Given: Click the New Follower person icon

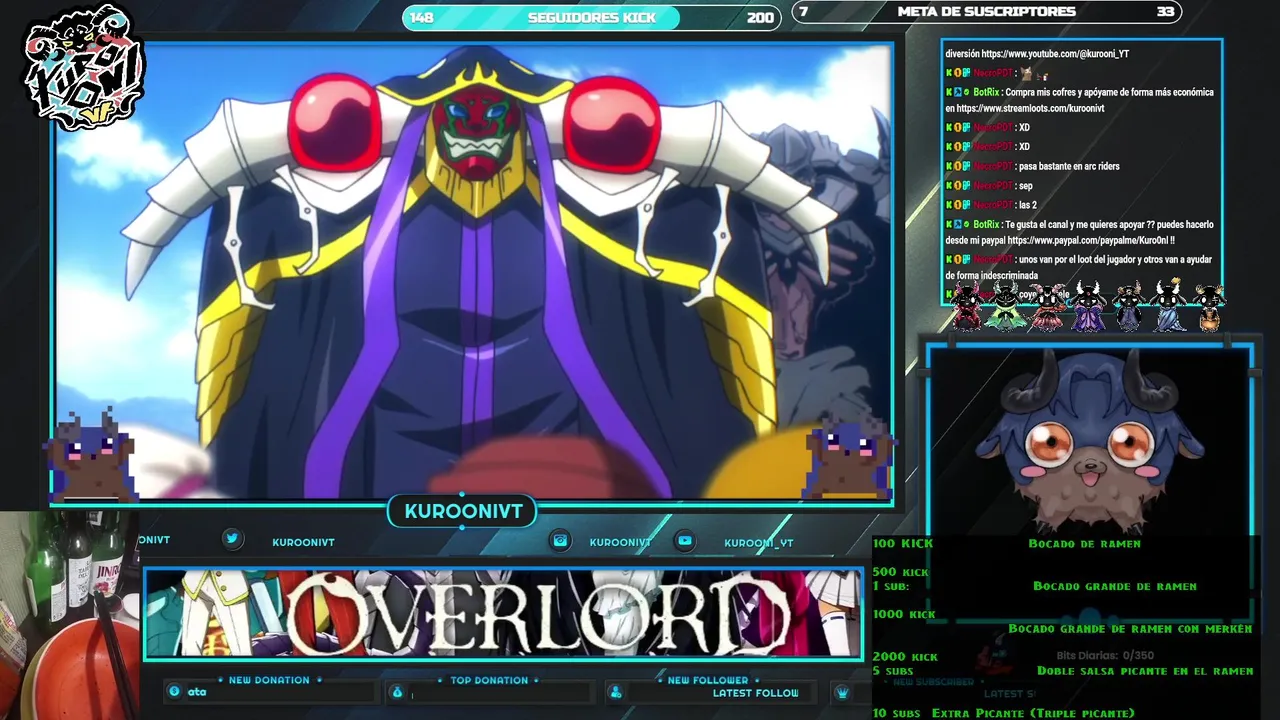Looking at the screenshot, I should point(615,693).
